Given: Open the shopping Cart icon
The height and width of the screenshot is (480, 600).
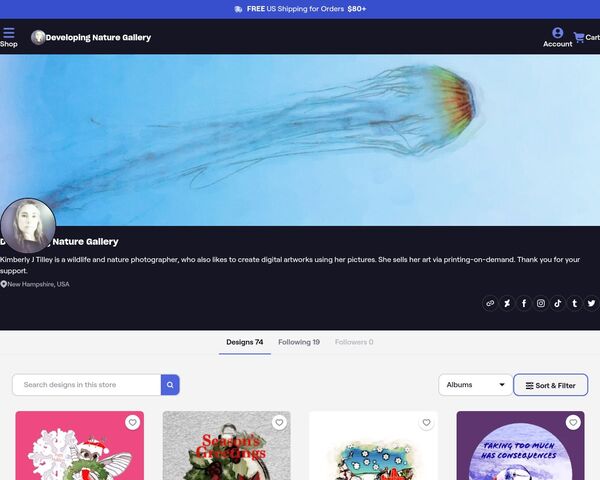Looking at the screenshot, I should click(x=586, y=37).
